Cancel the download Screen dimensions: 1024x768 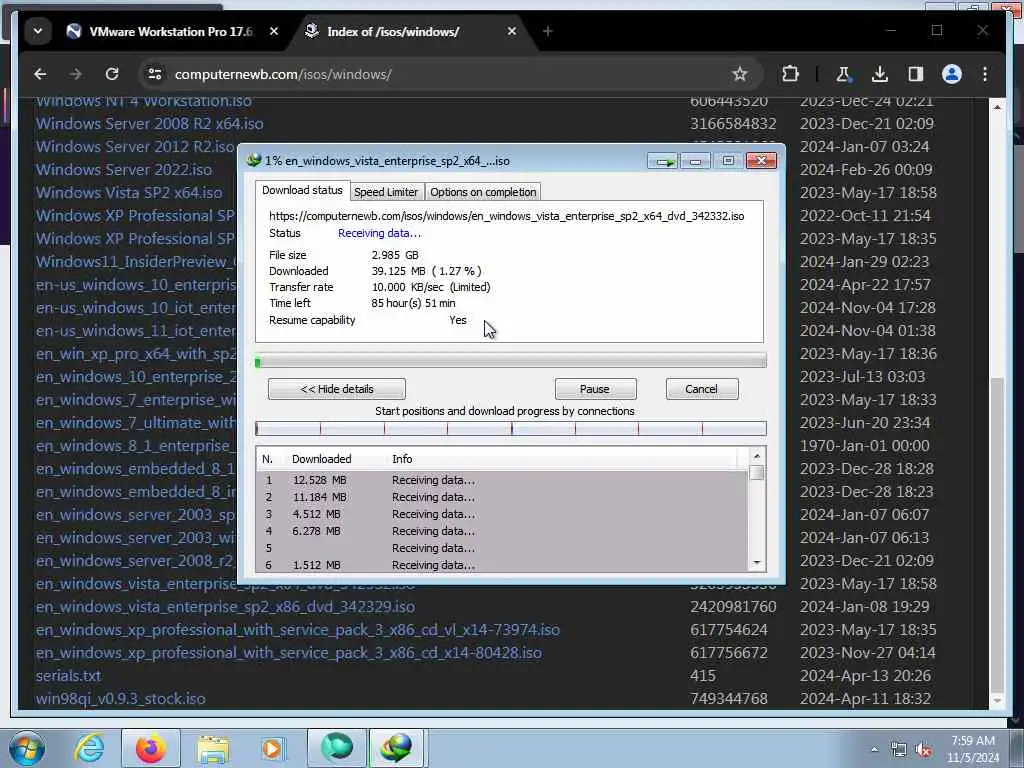(x=701, y=389)
